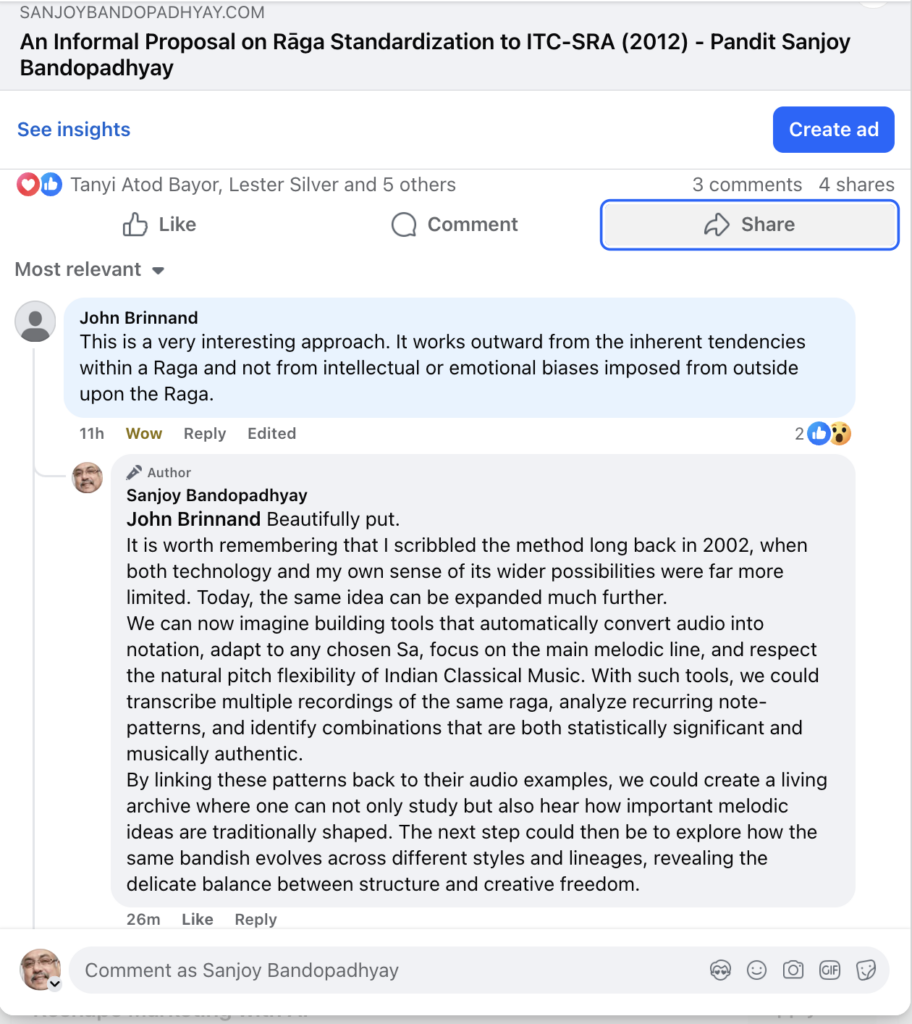Expand the Most relevant sort dropdown

click(89, 270)
